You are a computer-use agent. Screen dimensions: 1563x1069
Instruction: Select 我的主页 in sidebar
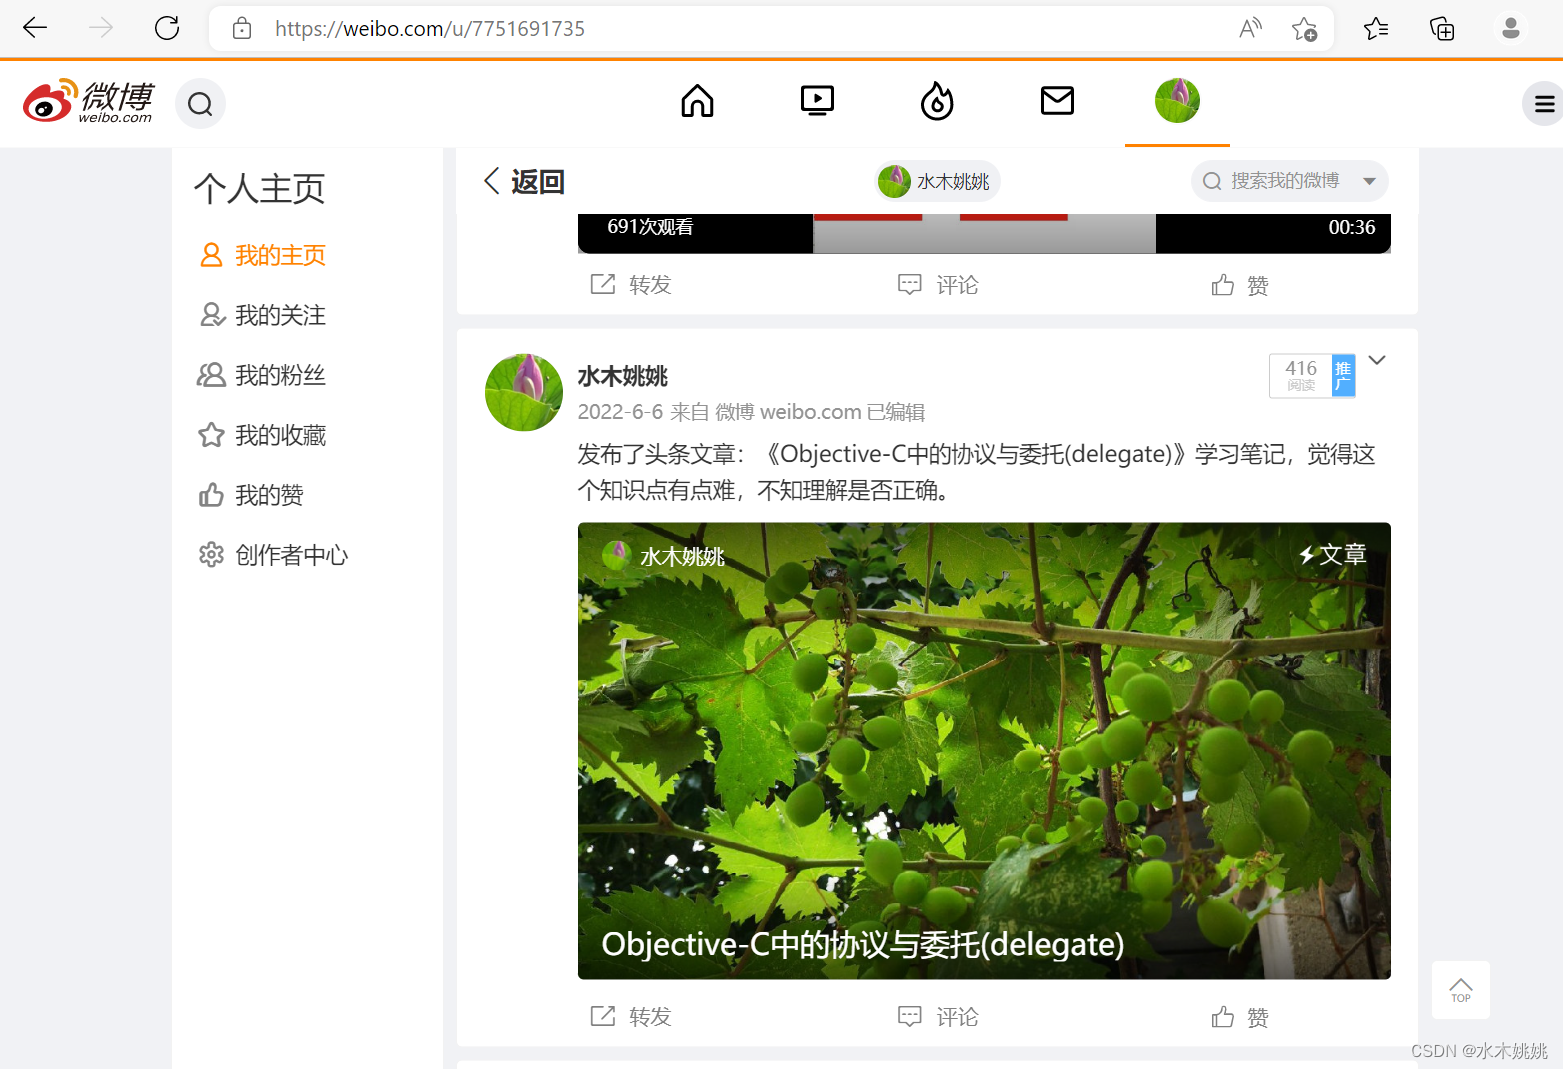pos(263,255)
